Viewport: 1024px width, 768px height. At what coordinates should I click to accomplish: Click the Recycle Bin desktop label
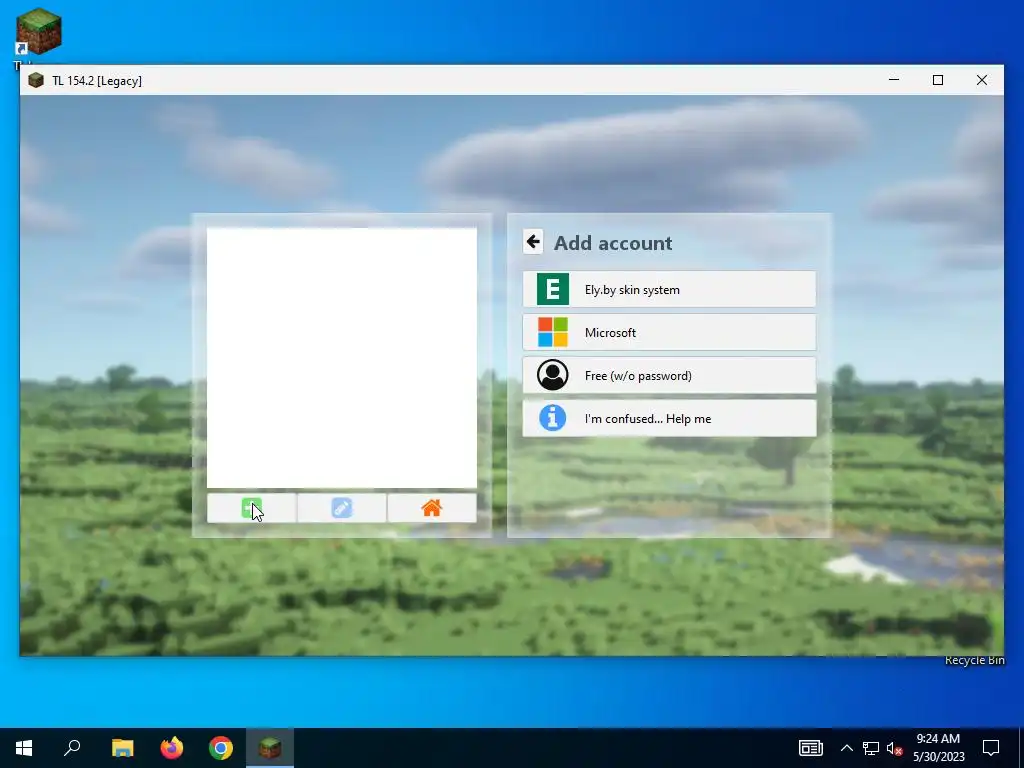[x=974, y=661]
